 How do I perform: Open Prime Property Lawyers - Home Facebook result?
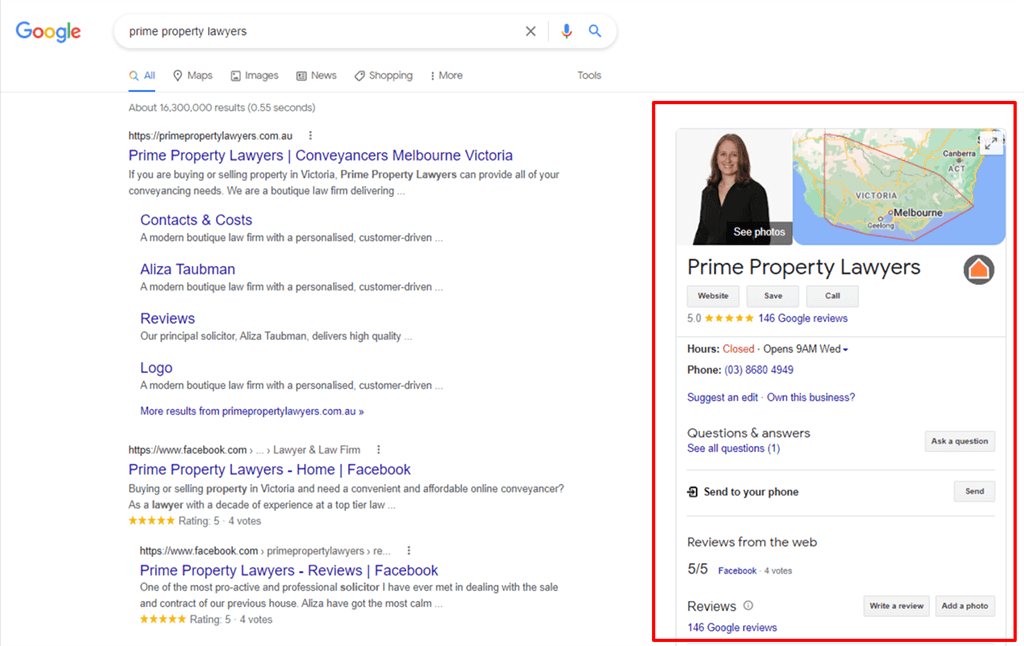(x=270, y=470)
